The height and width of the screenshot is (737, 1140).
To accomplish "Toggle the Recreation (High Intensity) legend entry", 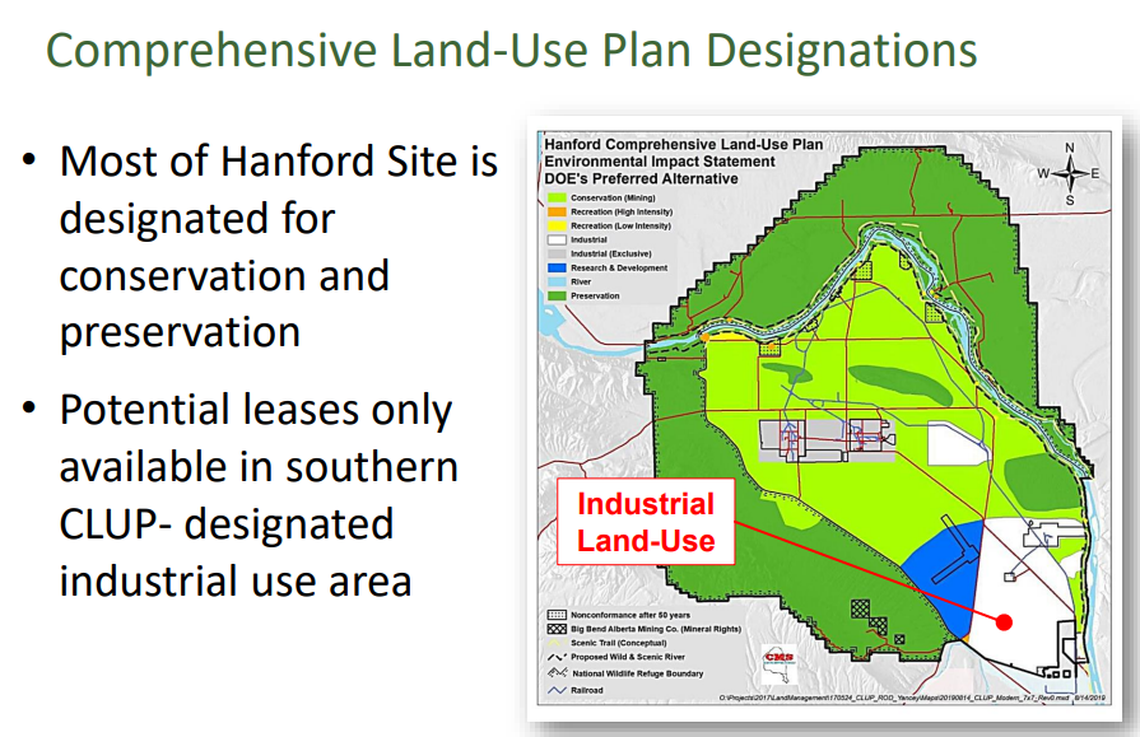I will tap(557, 211).
